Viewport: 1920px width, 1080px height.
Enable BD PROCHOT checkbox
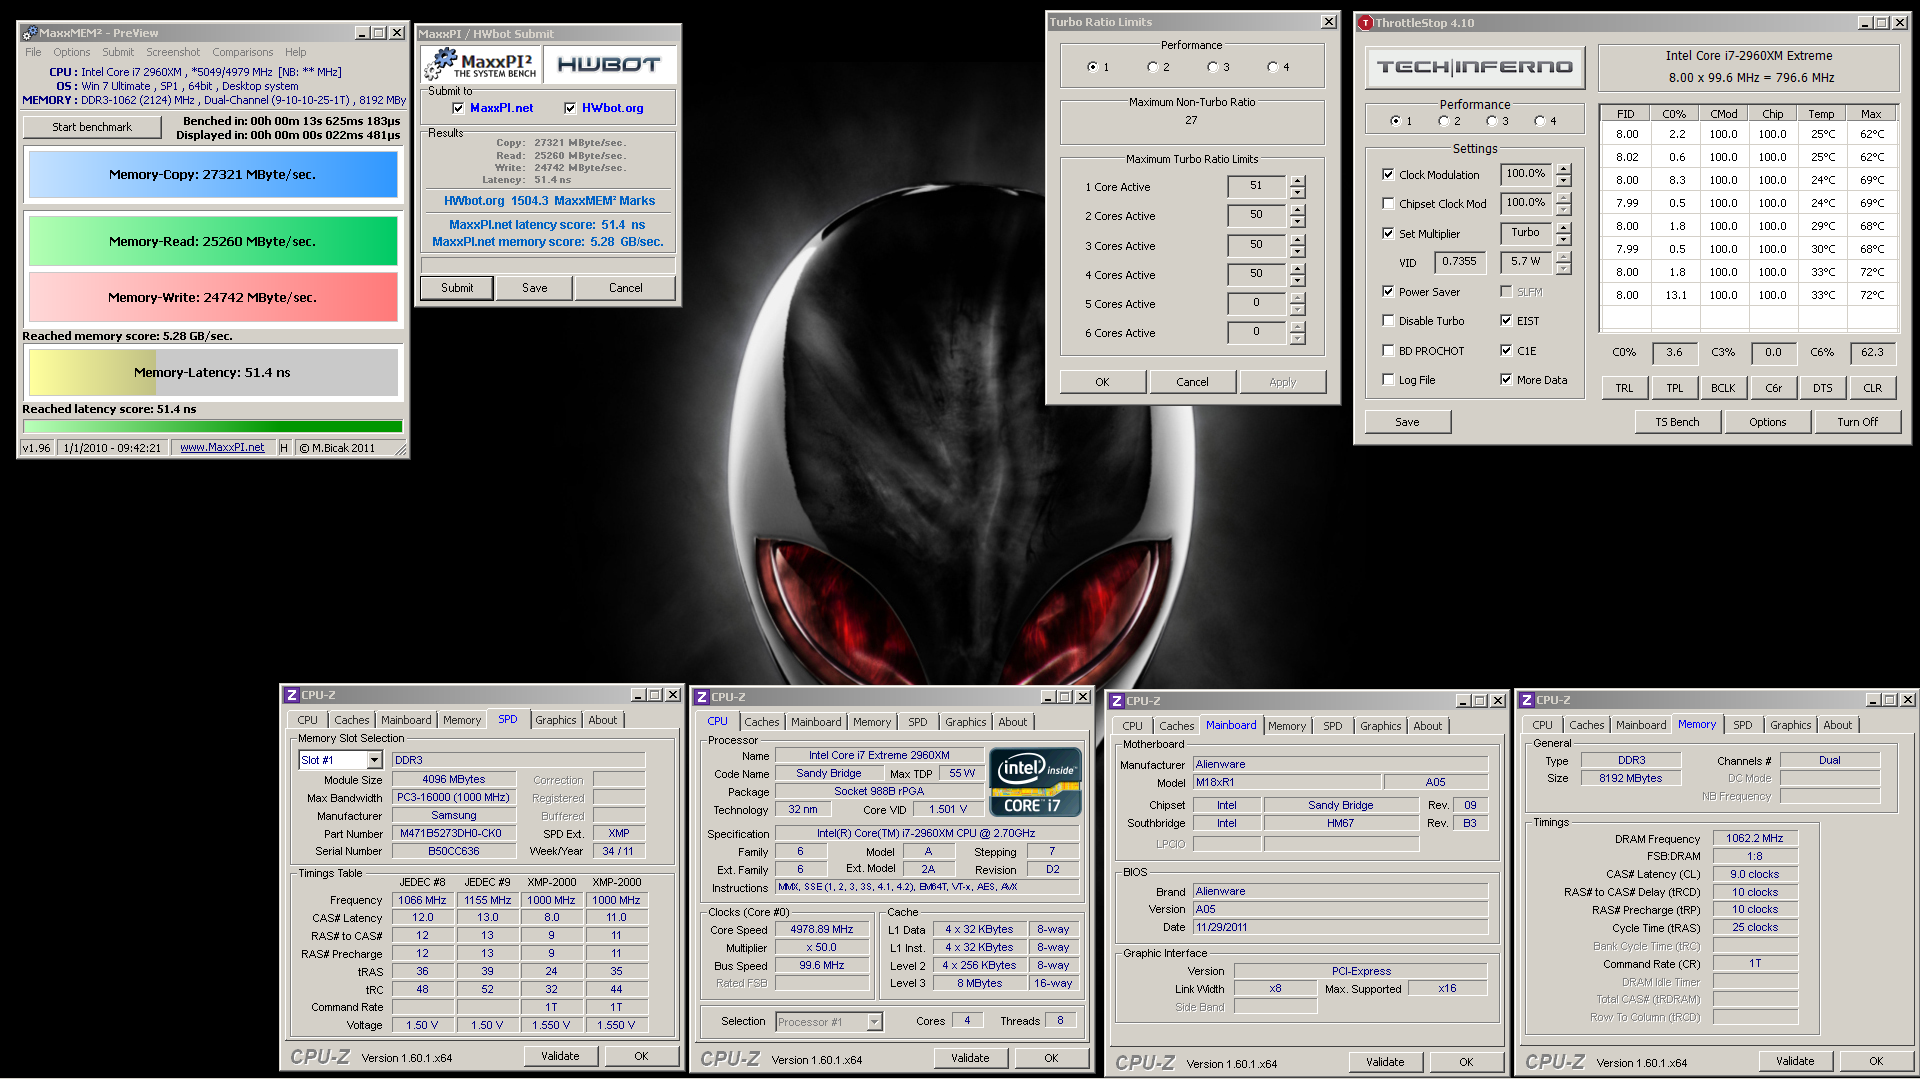(1388, 350)
